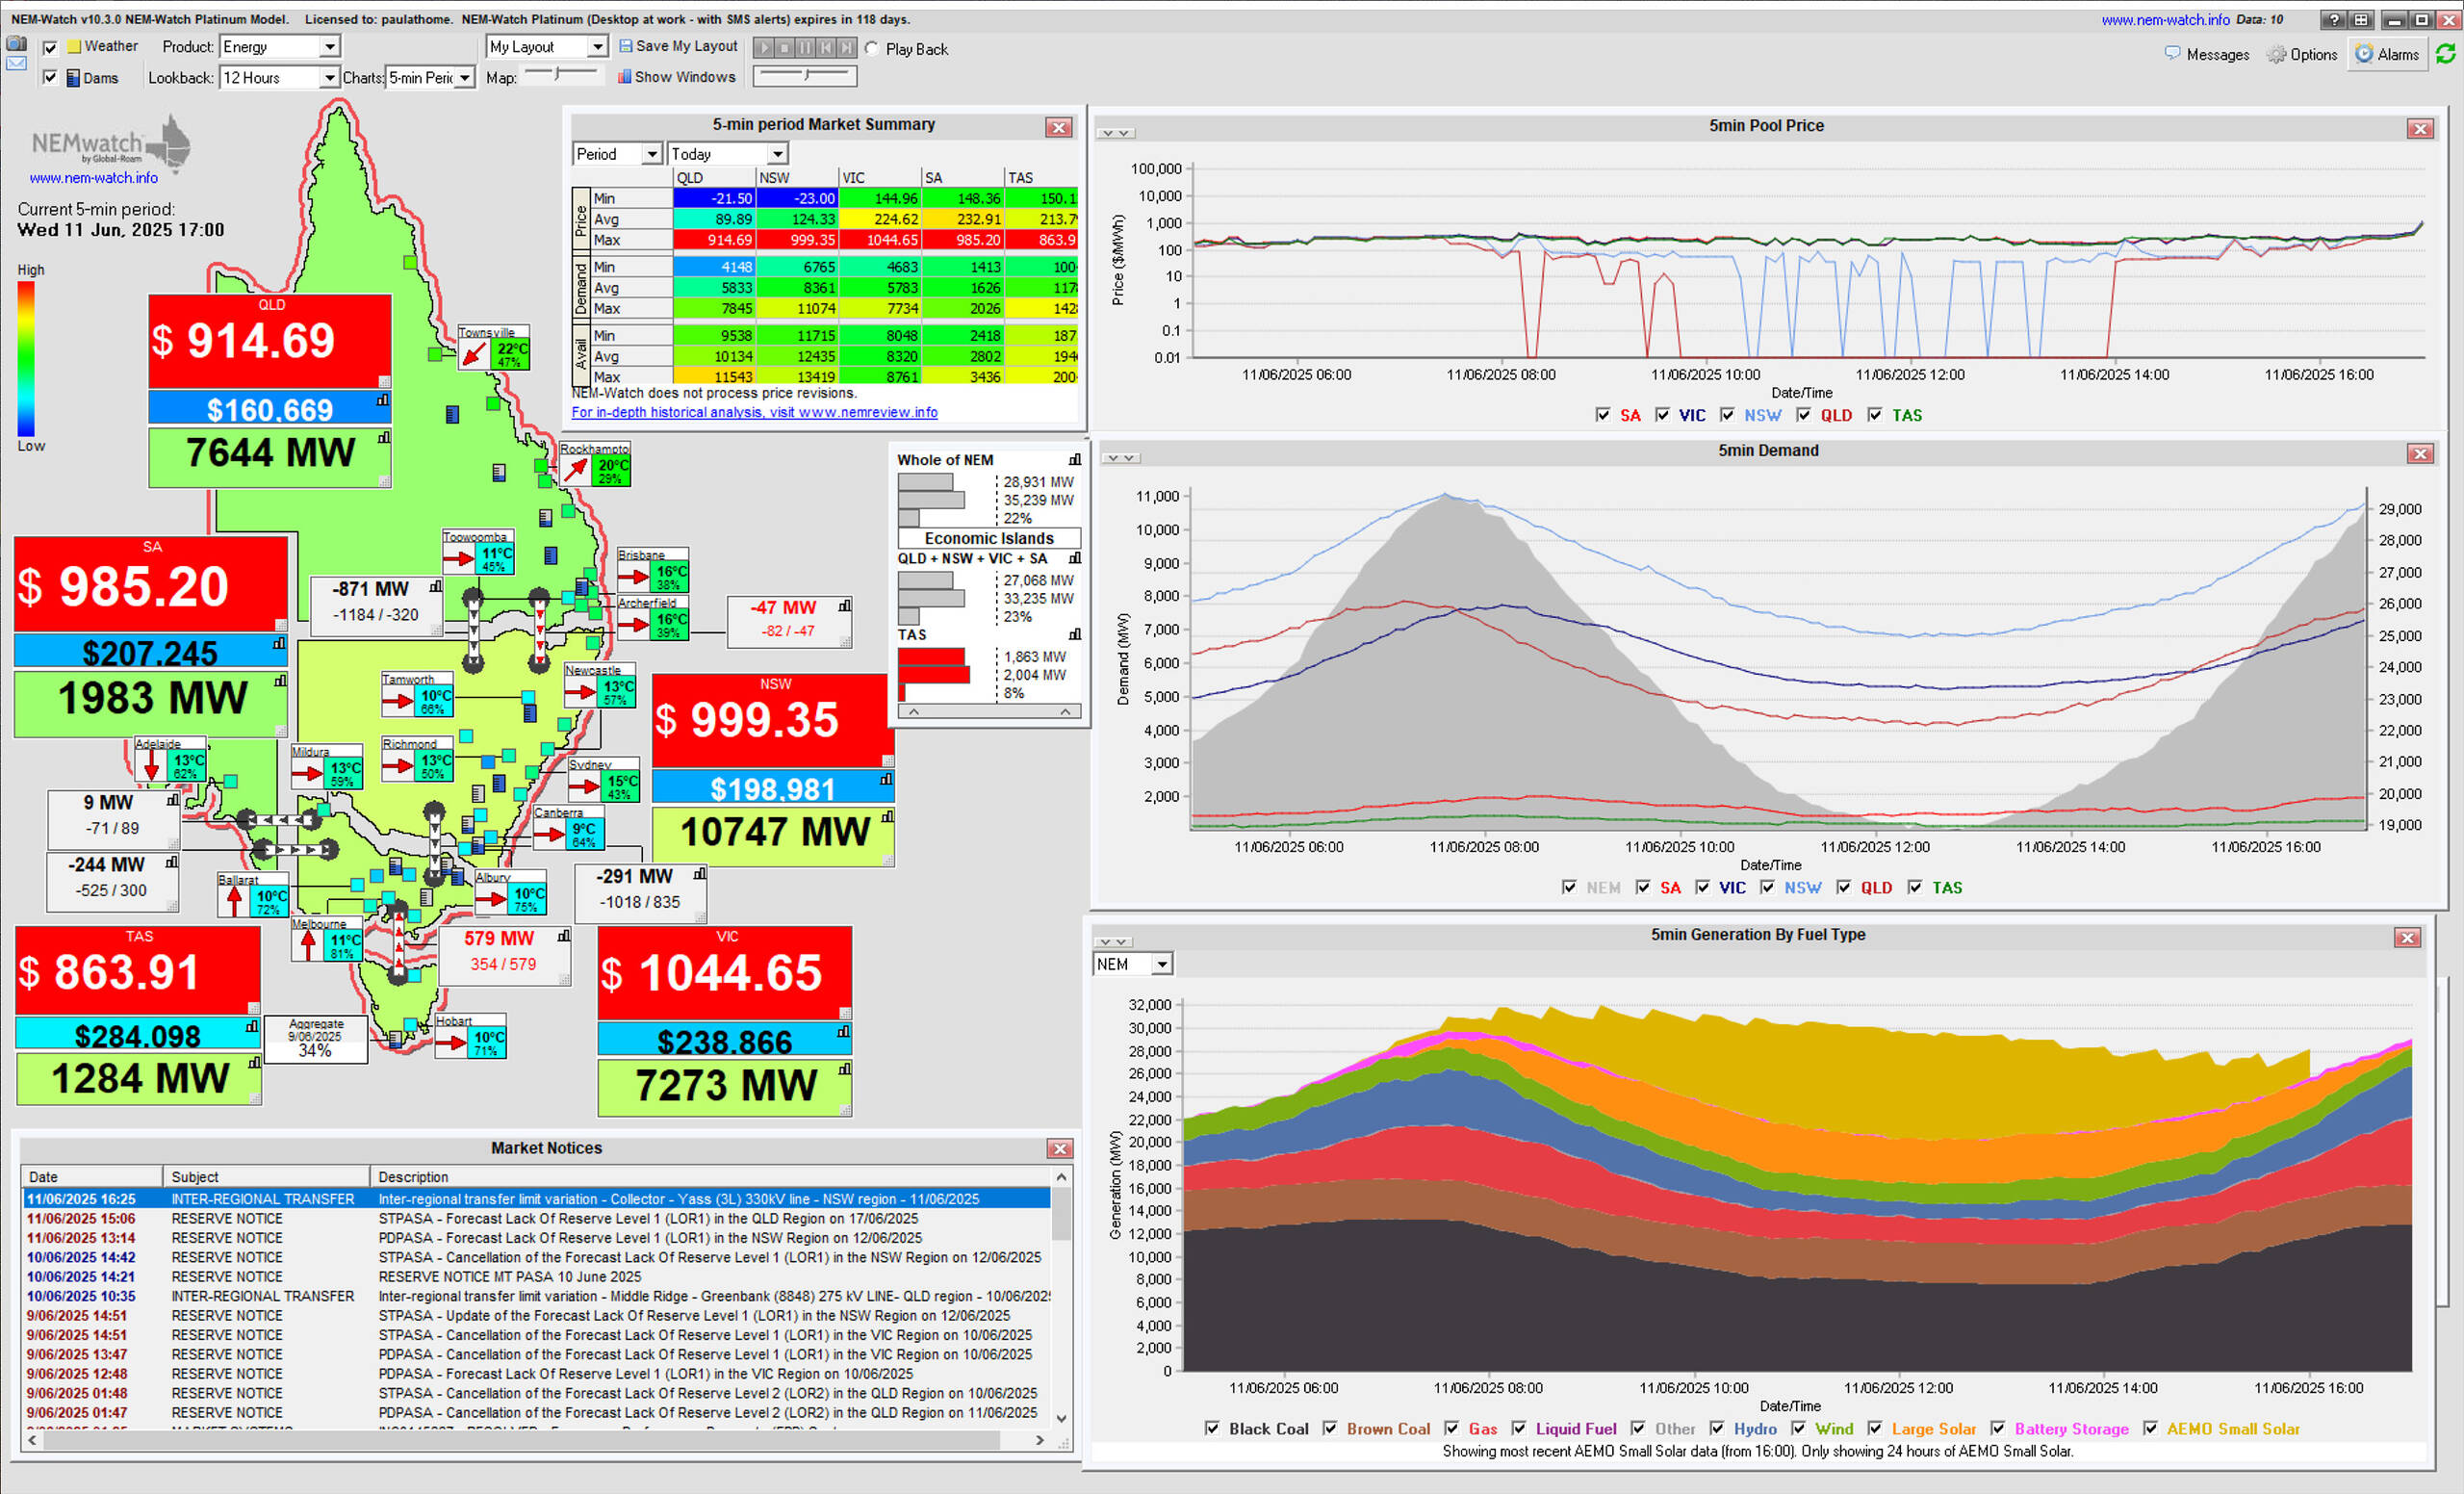Toggle the Weather checkbox
The height and width of the screenshot is (1494, 2464).
50,47
